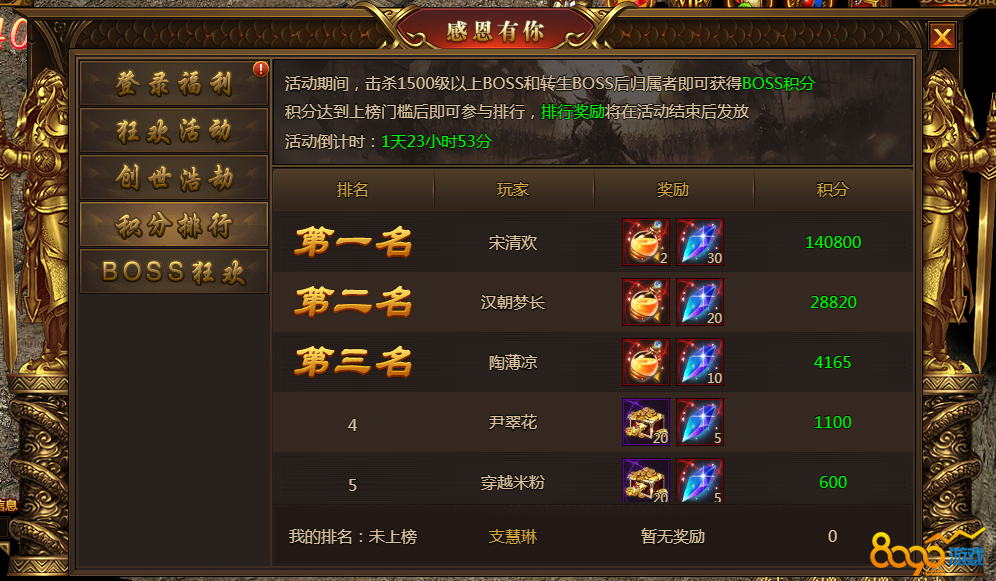This screenshot has height=581, width=996.
Task: Switch to 狂欢活动 tab
Action: (x=174, y=130)
